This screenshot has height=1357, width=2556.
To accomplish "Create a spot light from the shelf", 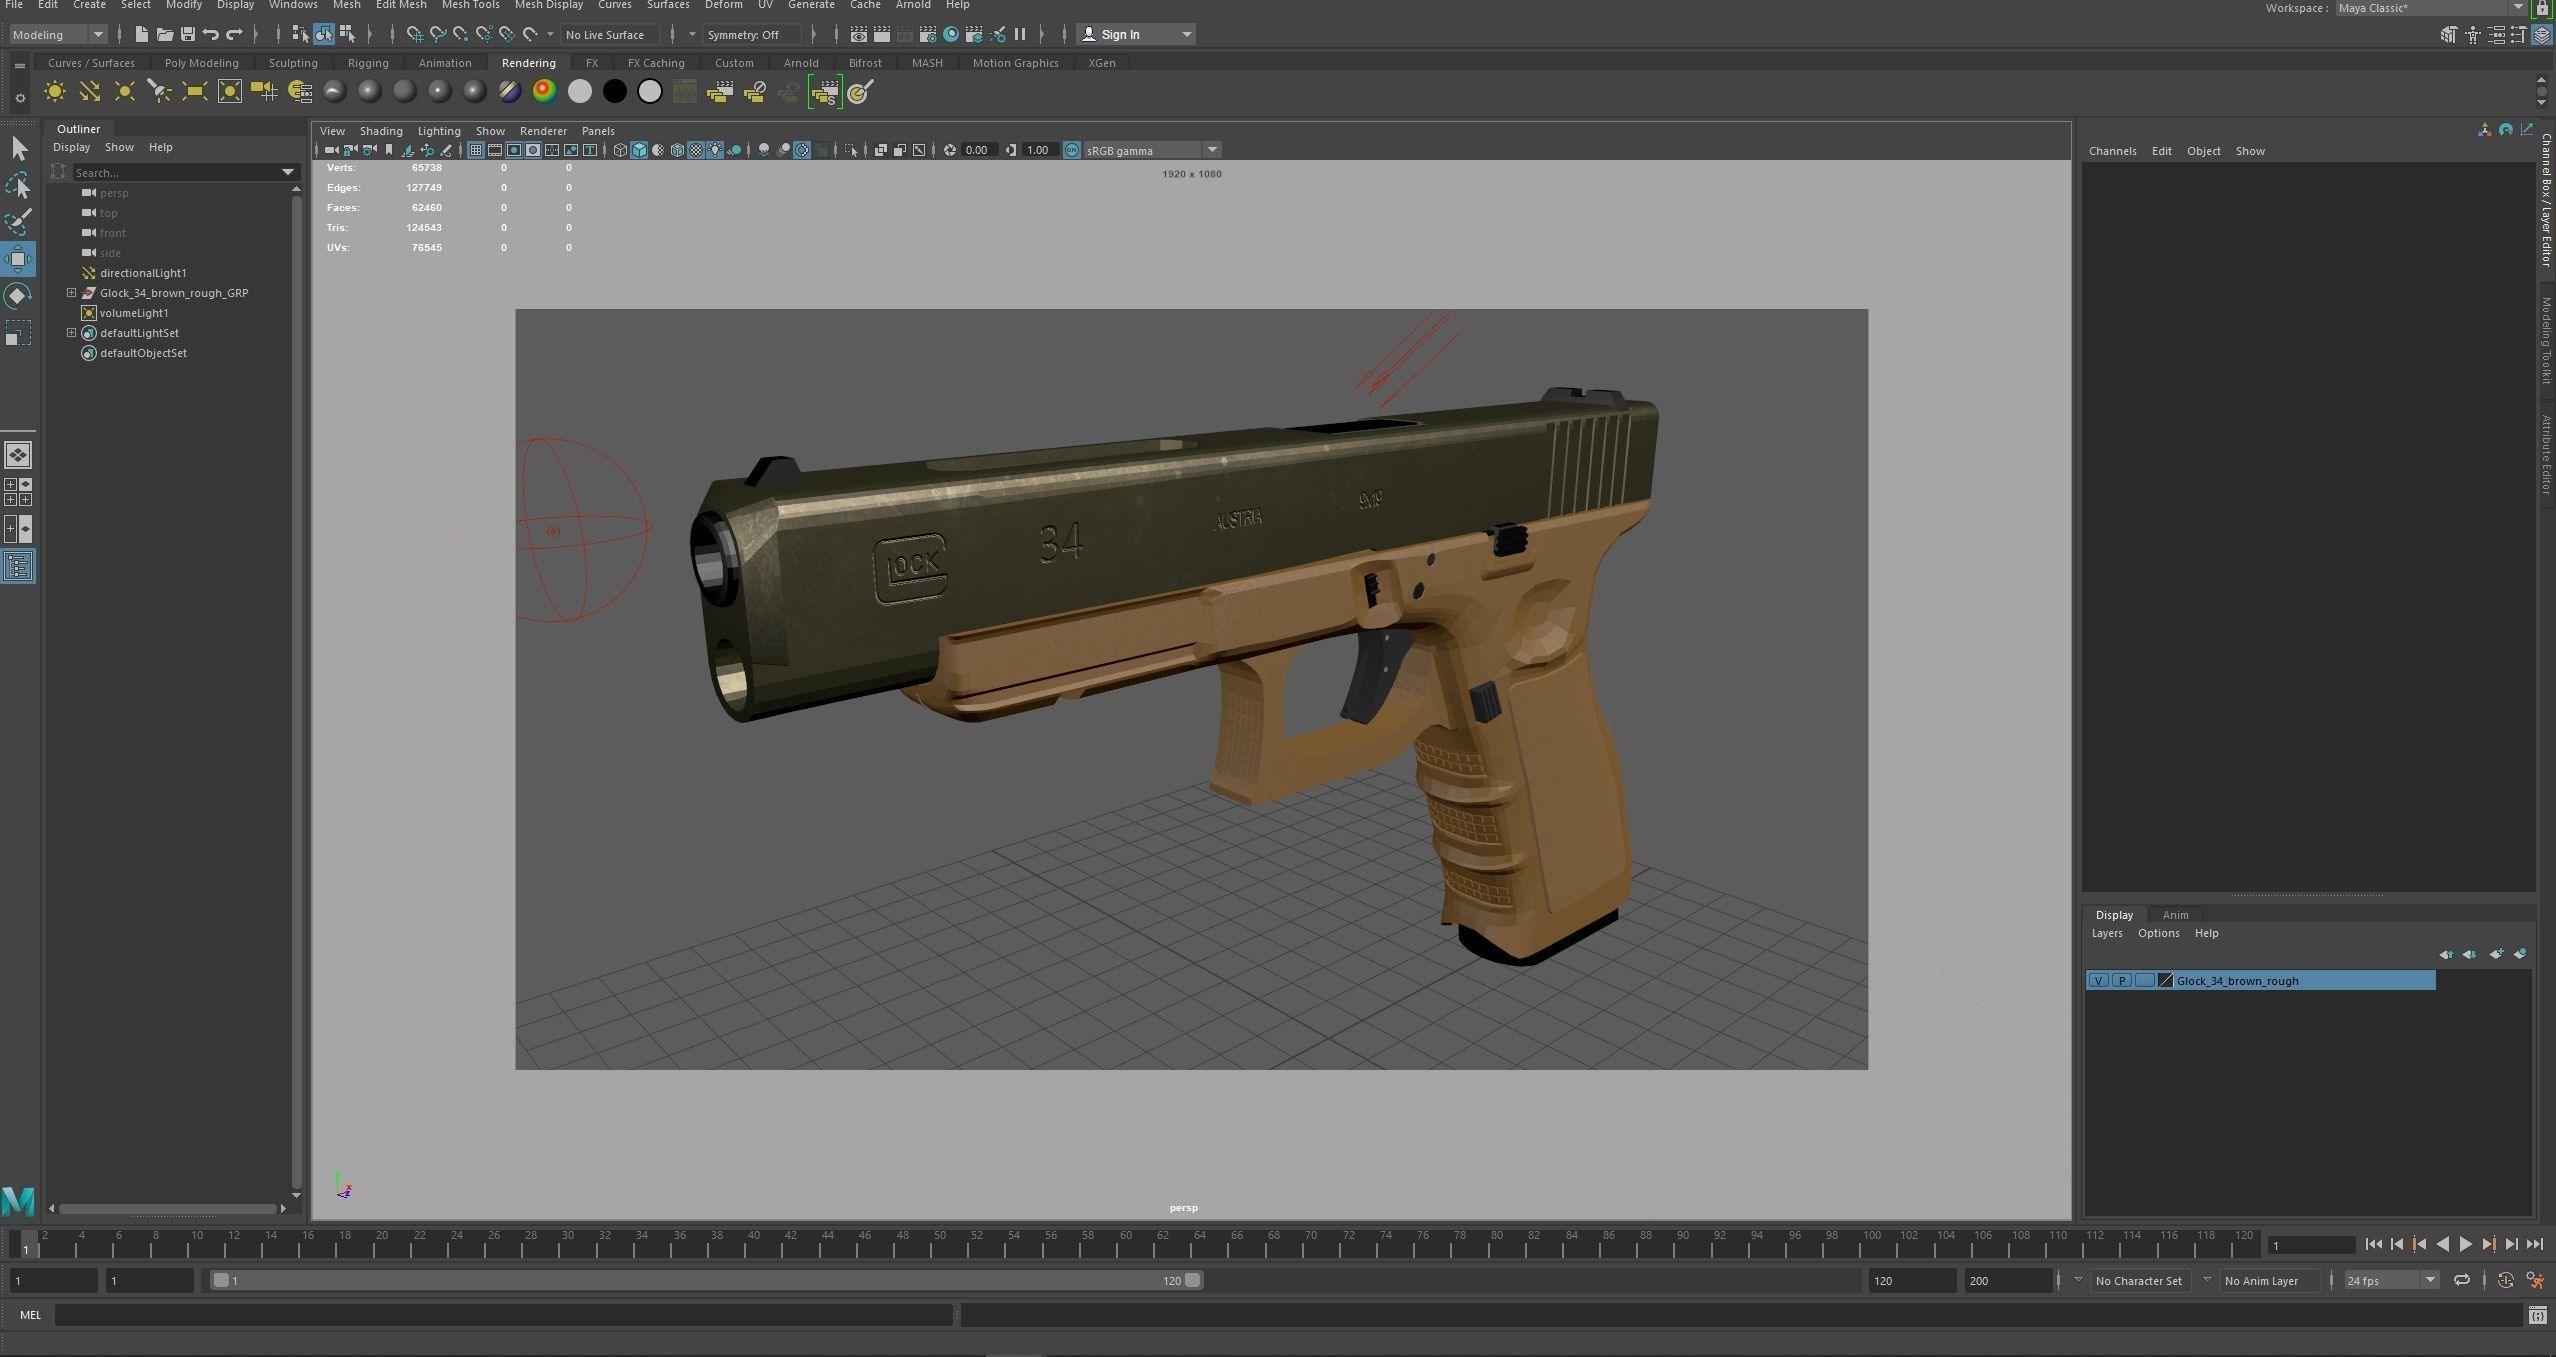I will 159,92.
